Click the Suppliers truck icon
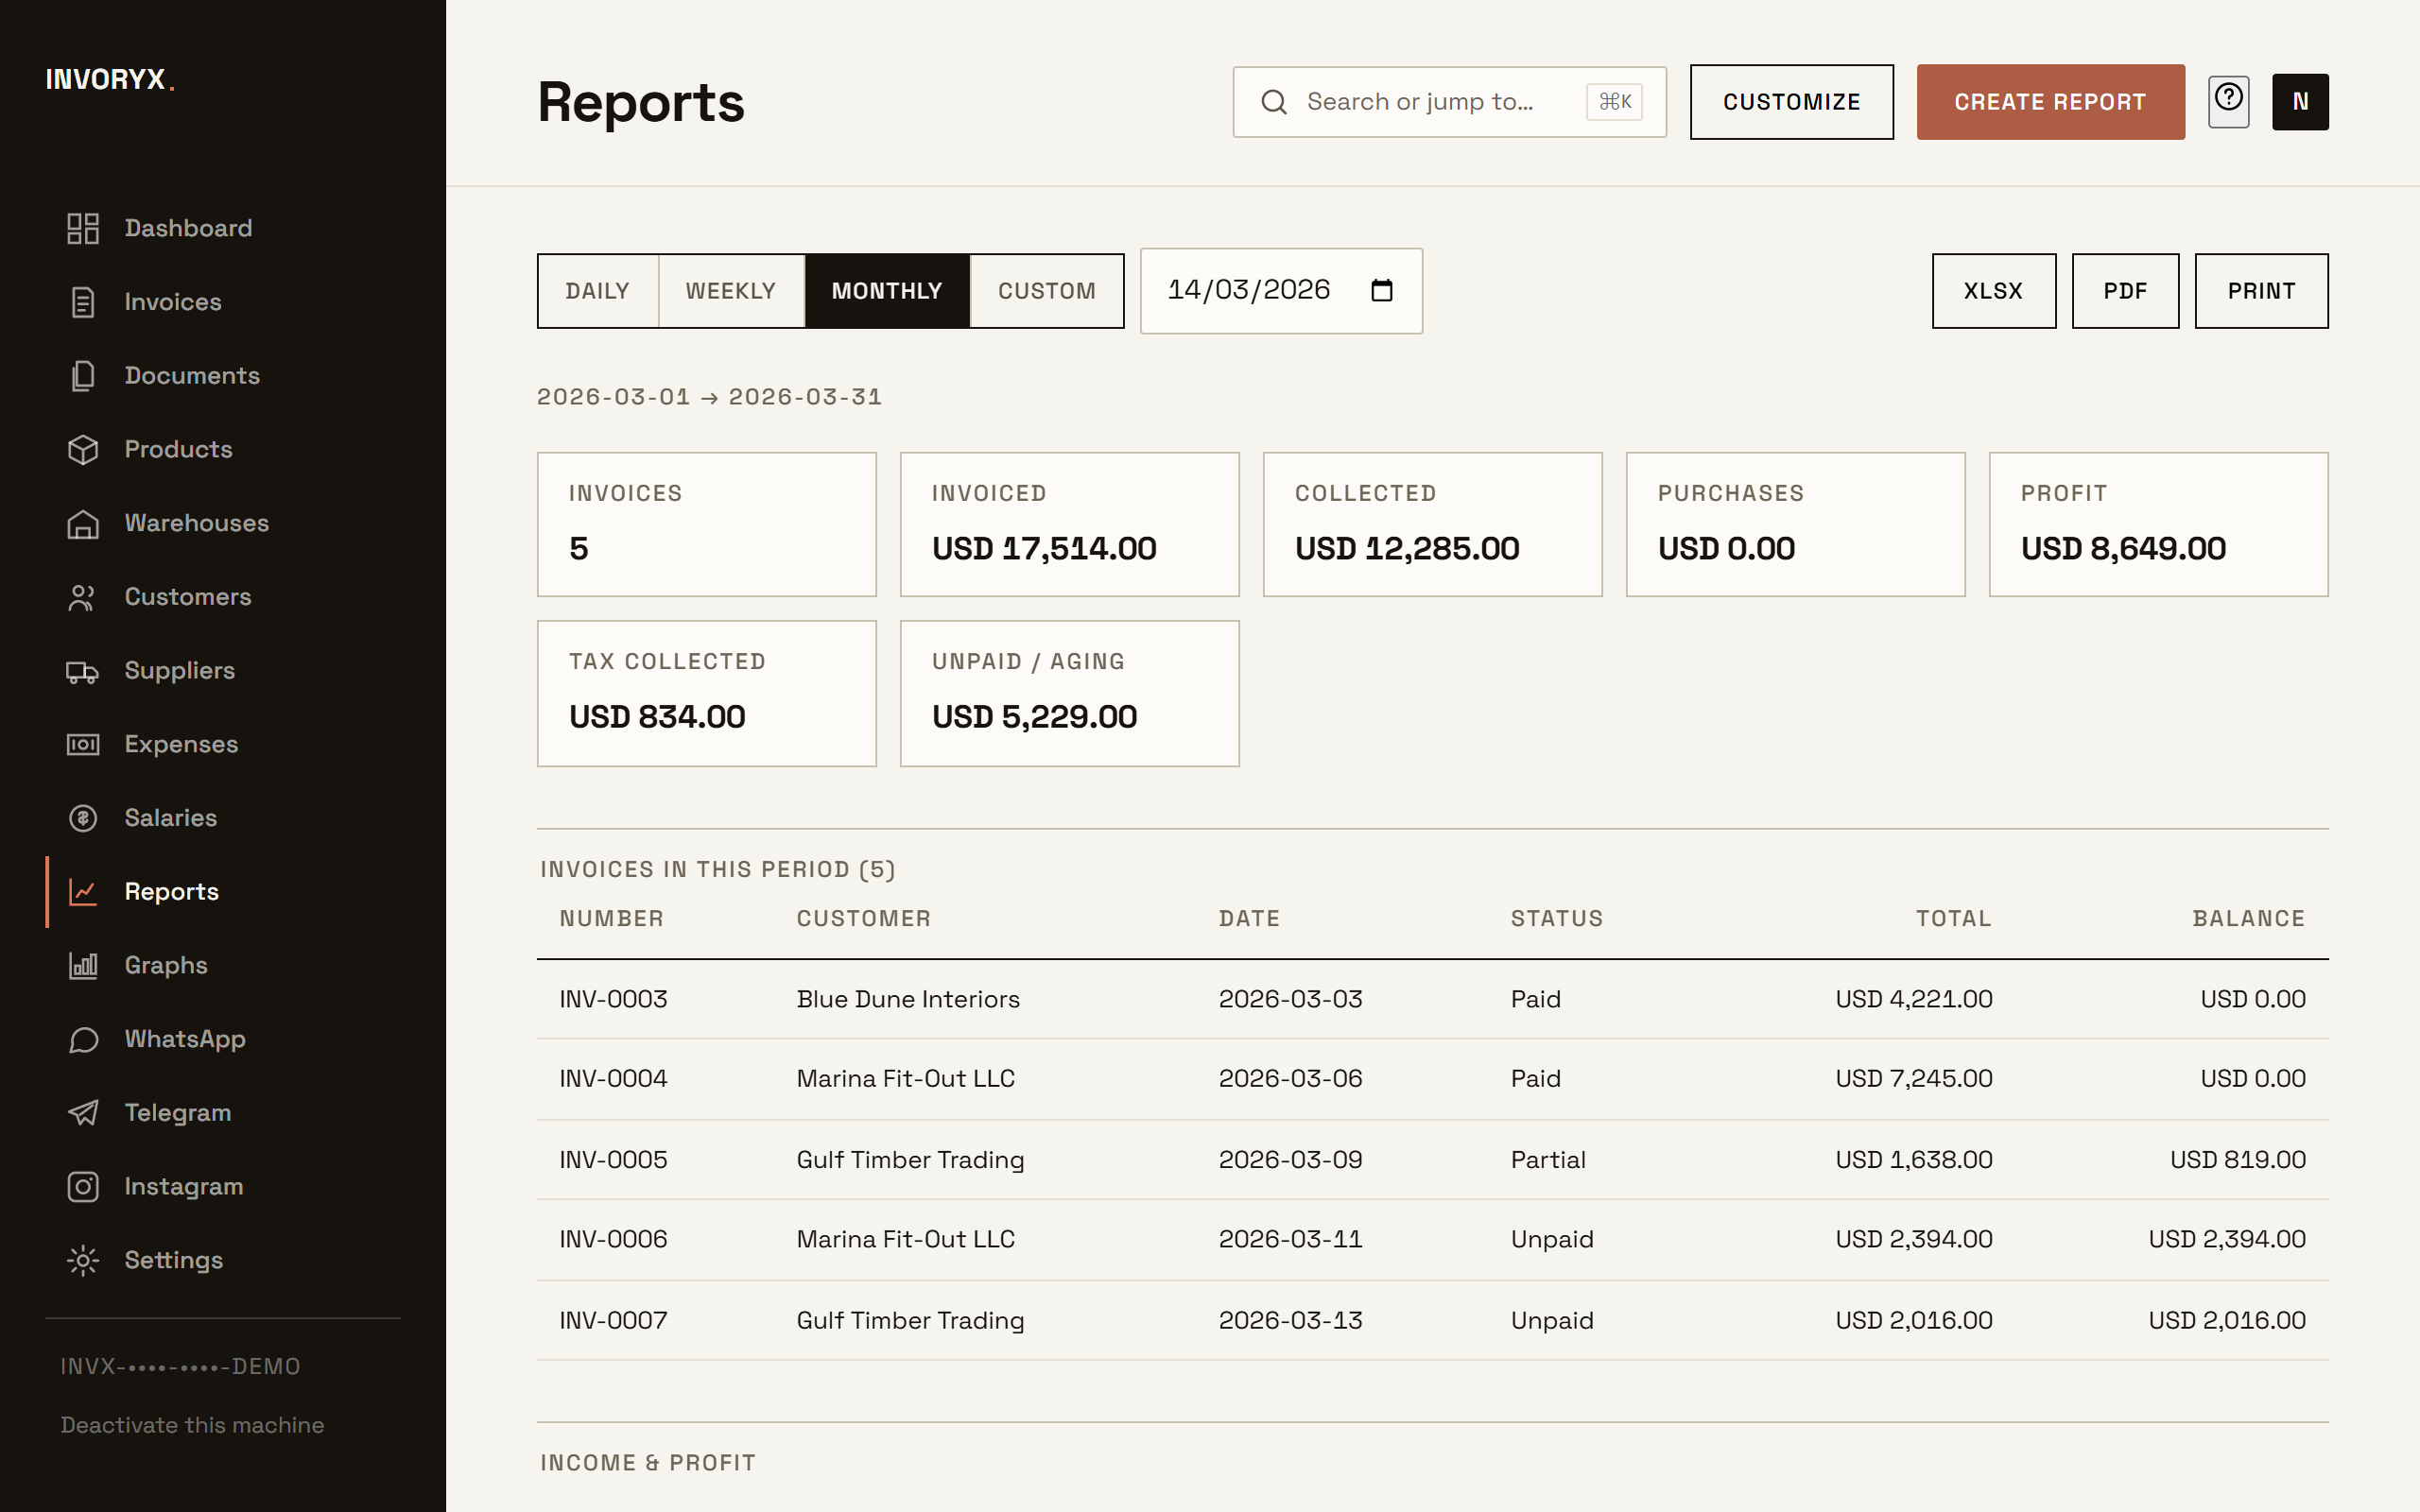This screenshot has width=2420, height=1512. click(83, 671)
